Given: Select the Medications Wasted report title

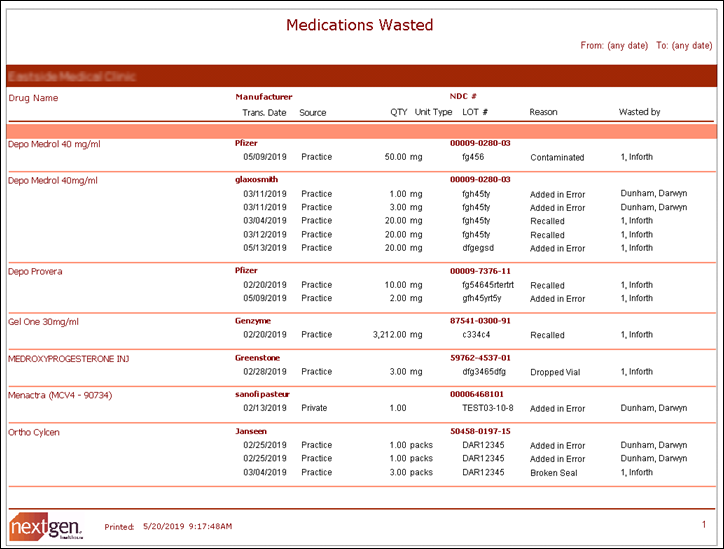Looking at the screenshot, I should pos(360,25).
